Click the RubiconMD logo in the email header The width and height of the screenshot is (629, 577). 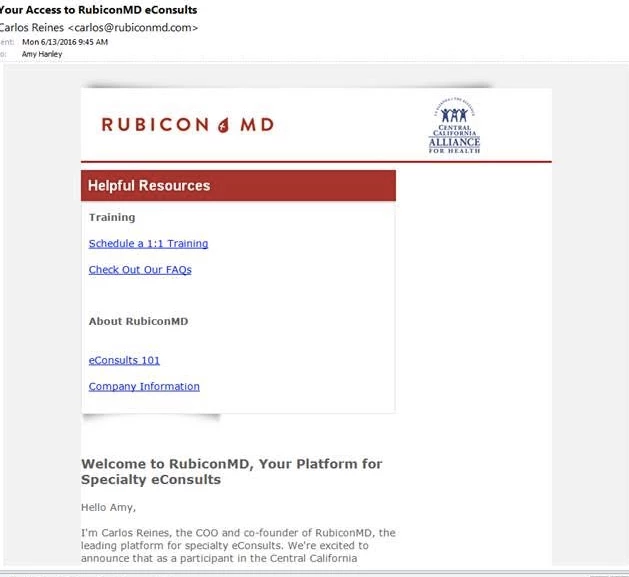[x=188, y=124]
